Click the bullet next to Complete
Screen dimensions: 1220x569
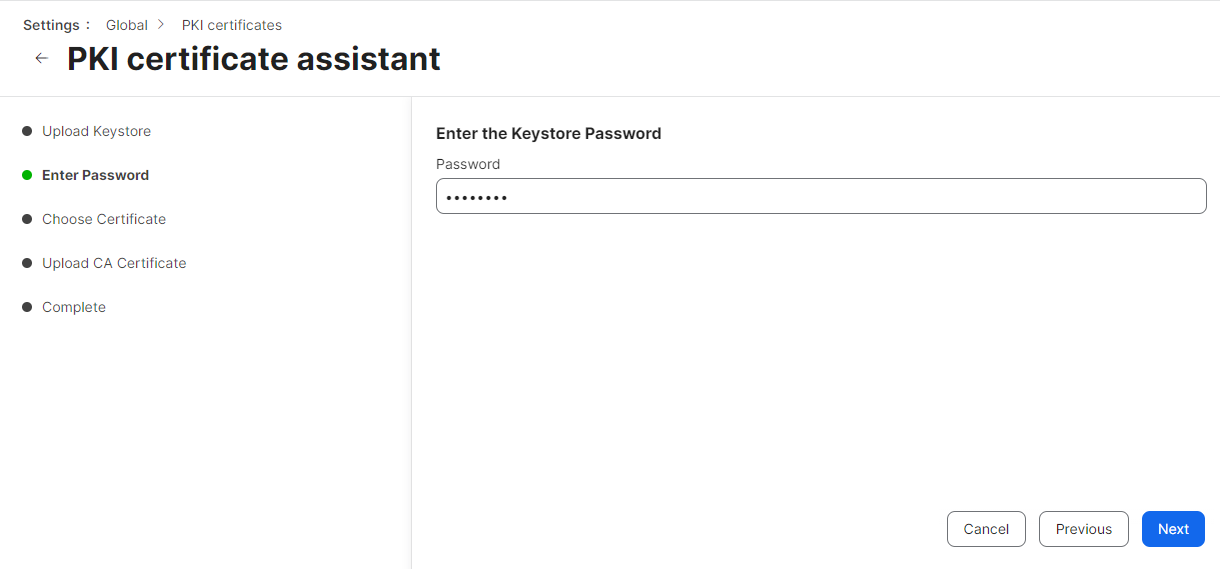click(x=27, y=307)
